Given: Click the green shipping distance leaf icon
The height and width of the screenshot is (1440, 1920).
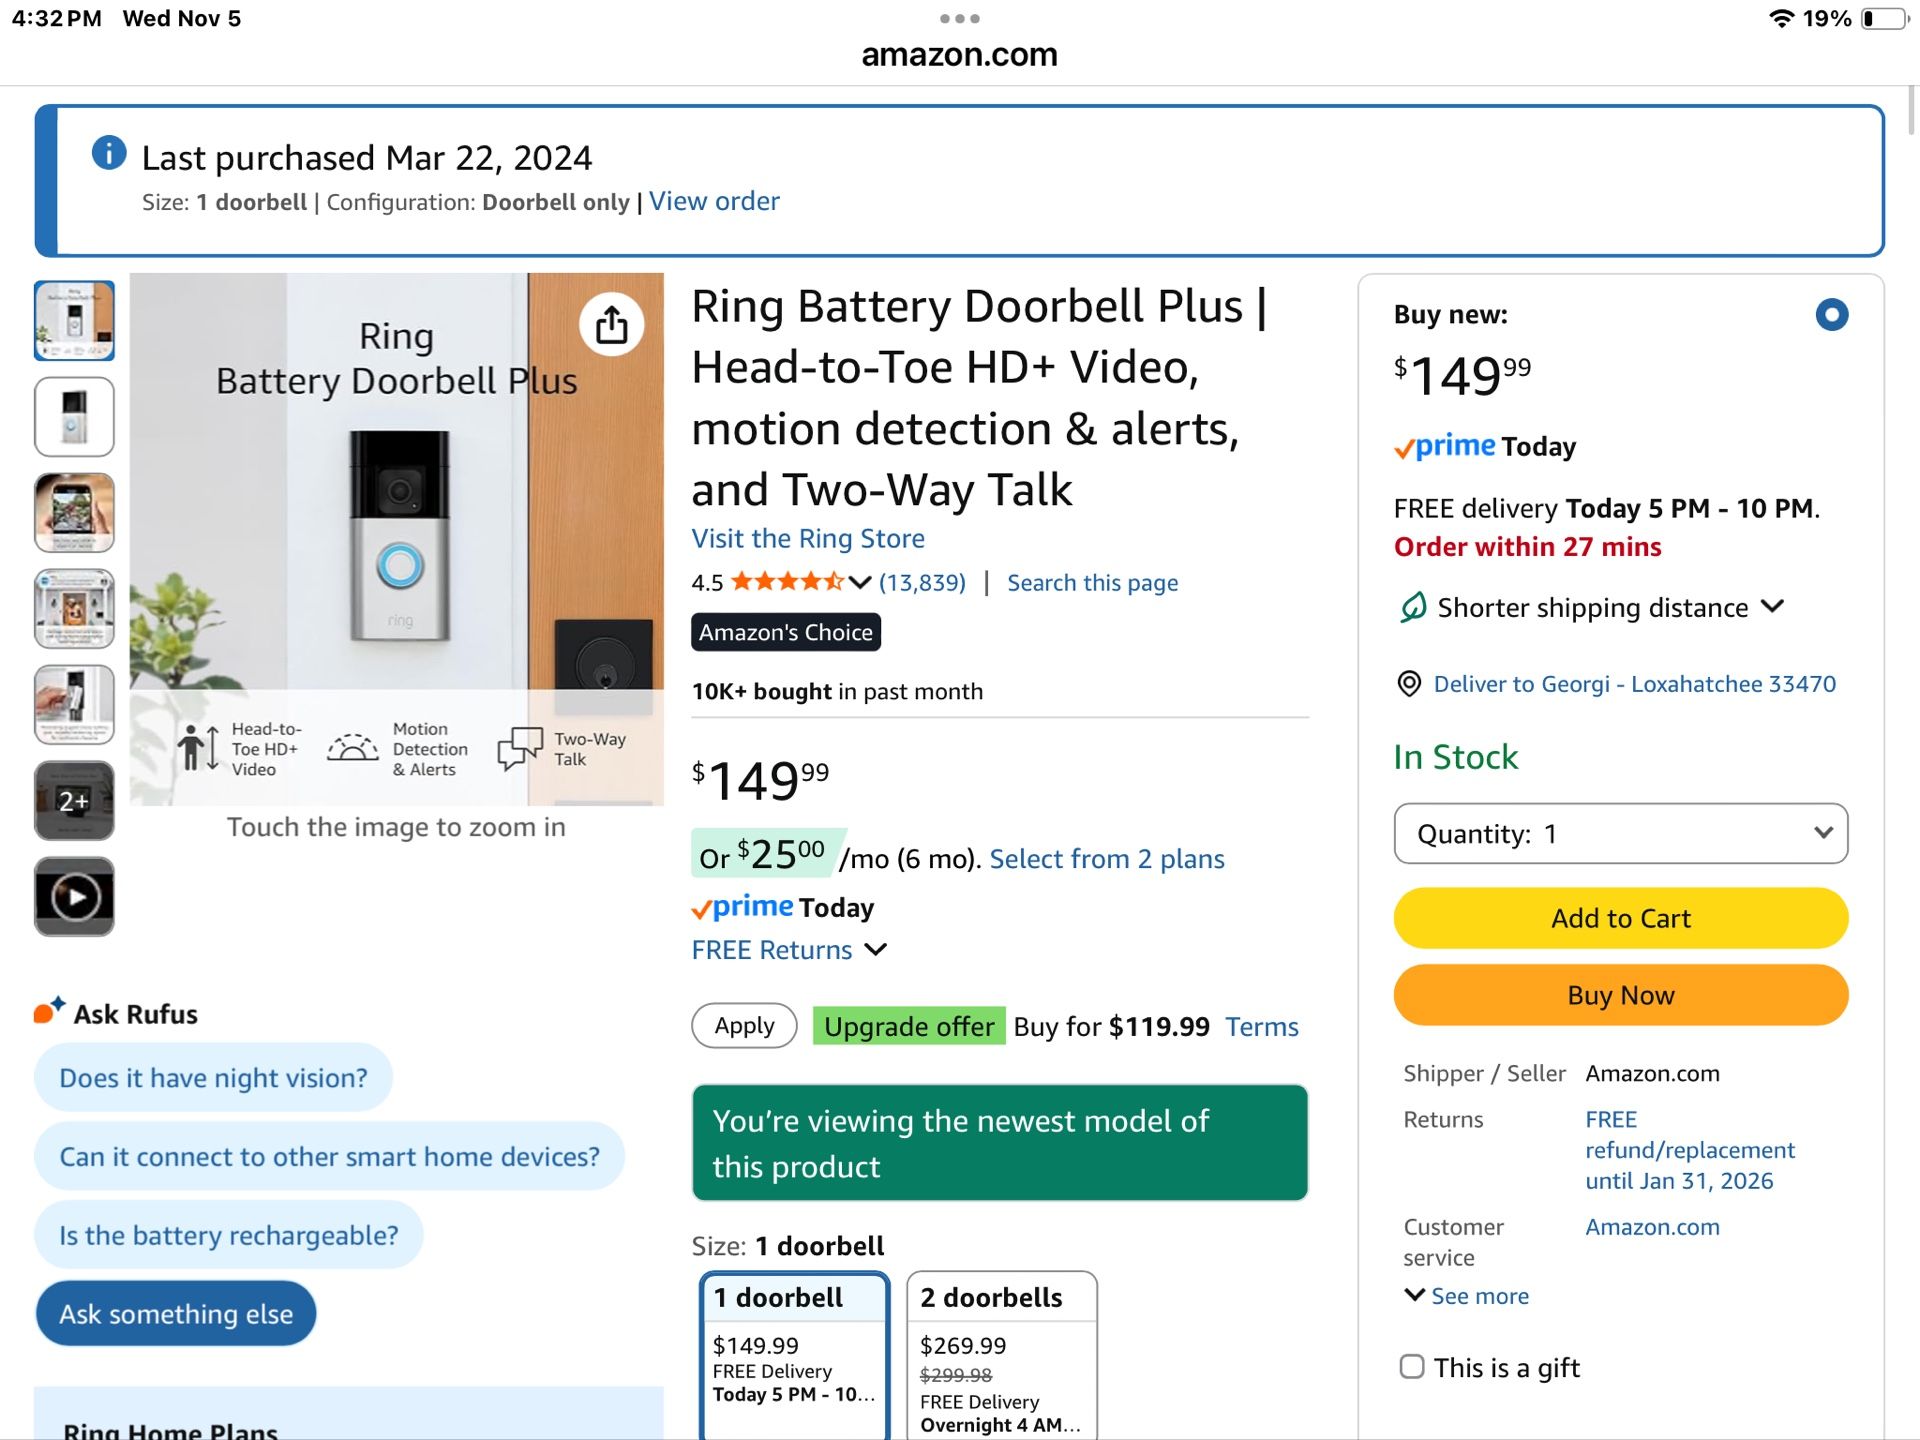Looking at the screenshot, I should [1413, 606].
